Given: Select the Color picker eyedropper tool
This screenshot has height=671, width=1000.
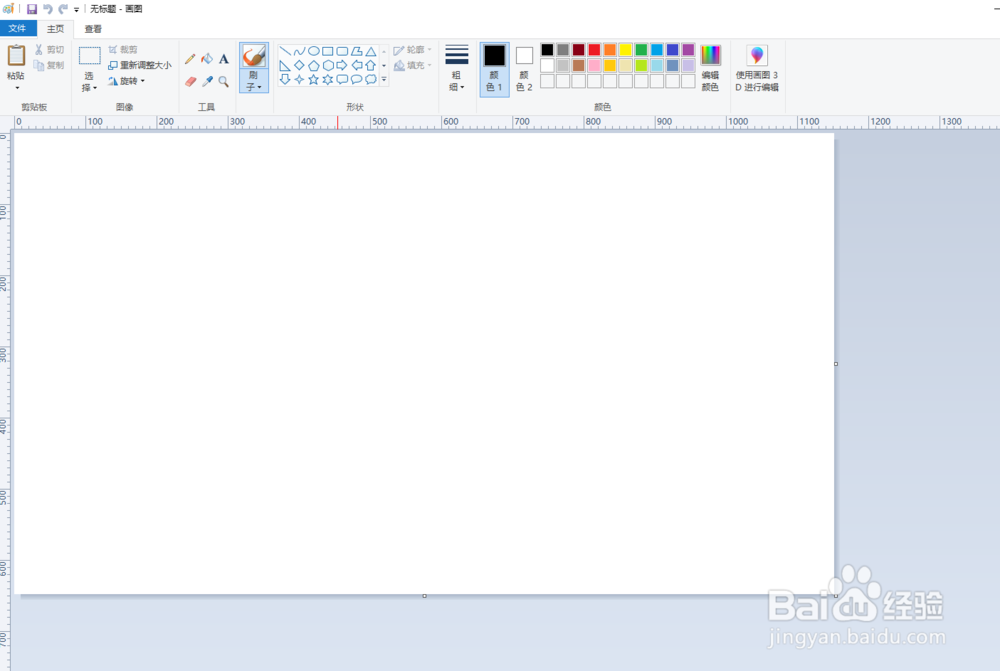Looking at the screenshot, I should tap(207, 82).
